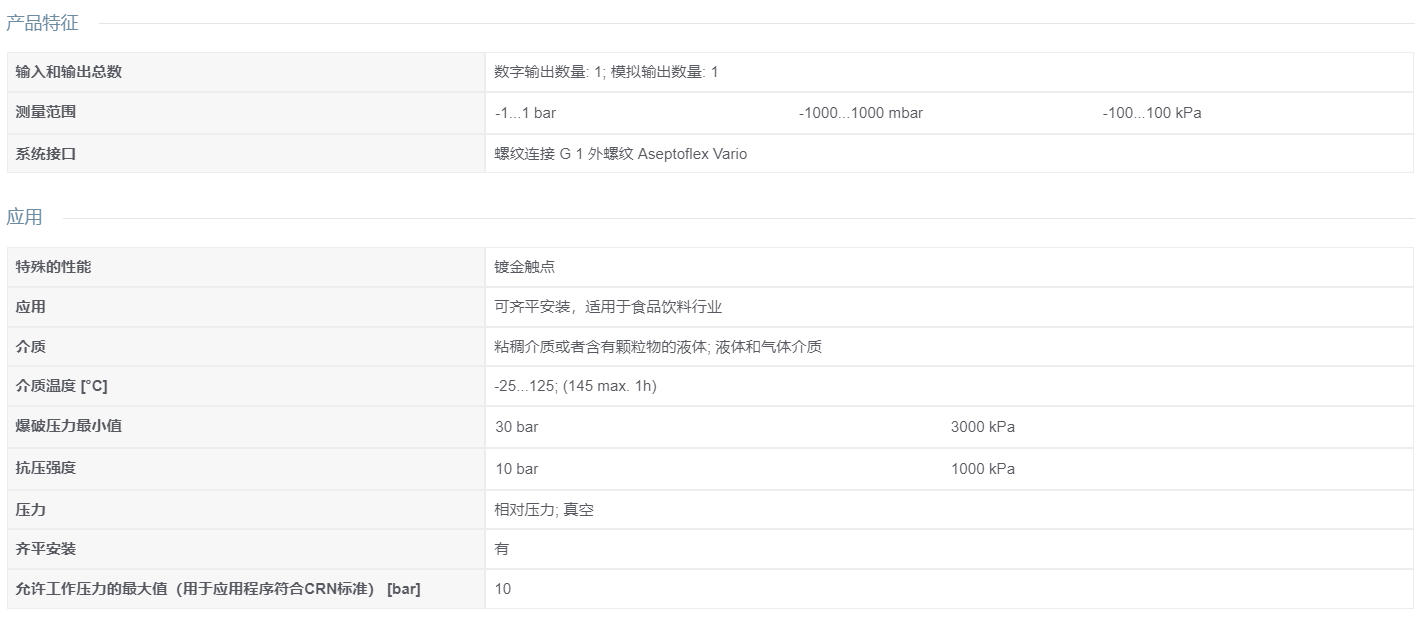This screenshot has height=617, width=1425.
Task: Select the 齐平安装 row label
Action: (x=46, y=548)
